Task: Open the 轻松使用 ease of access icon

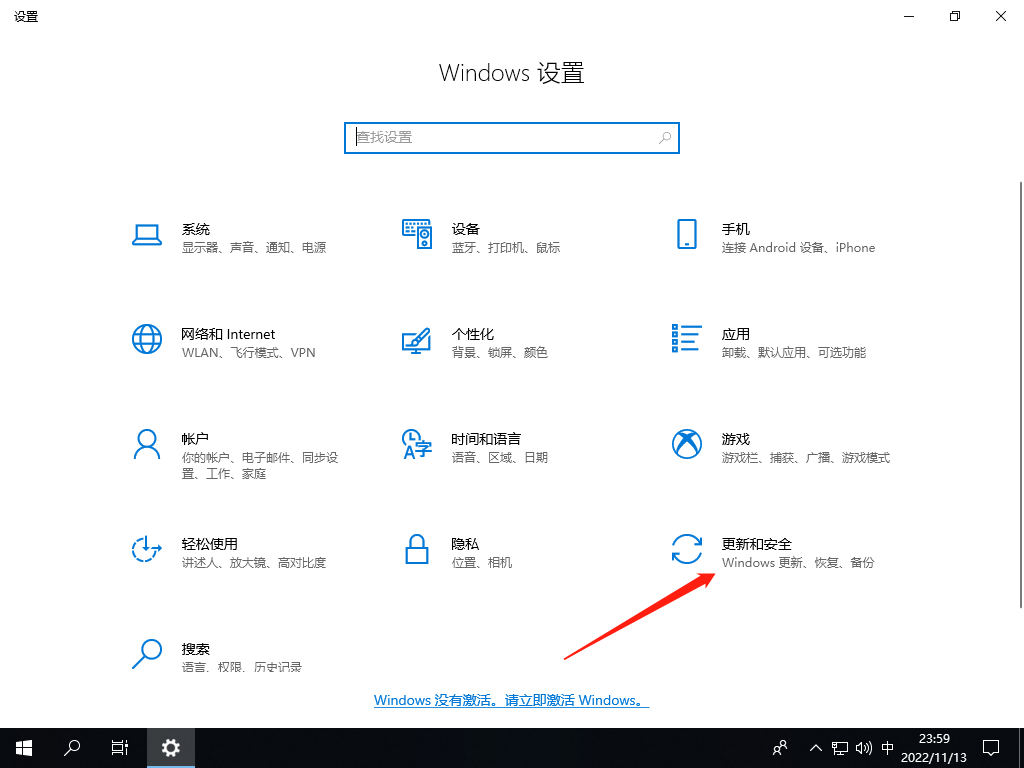Action: point(147,549)
